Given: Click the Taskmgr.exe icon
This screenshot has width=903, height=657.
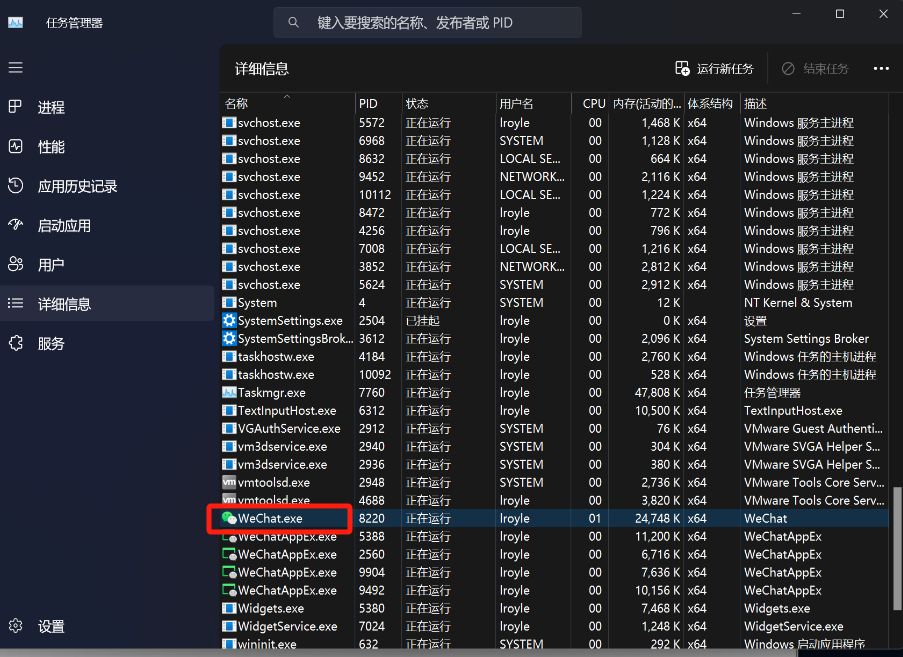Looking at the screenshot, I should tap(229, 392).
